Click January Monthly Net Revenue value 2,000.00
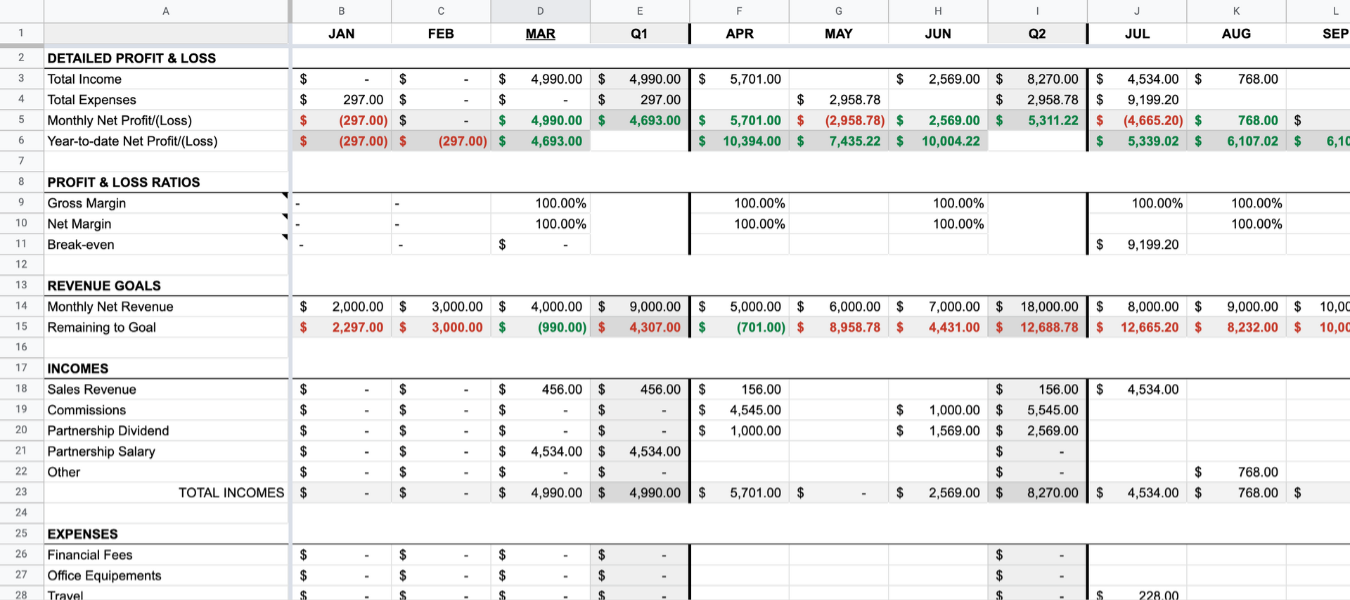This screenshot has width=1350, height=600. coord(341,307)
